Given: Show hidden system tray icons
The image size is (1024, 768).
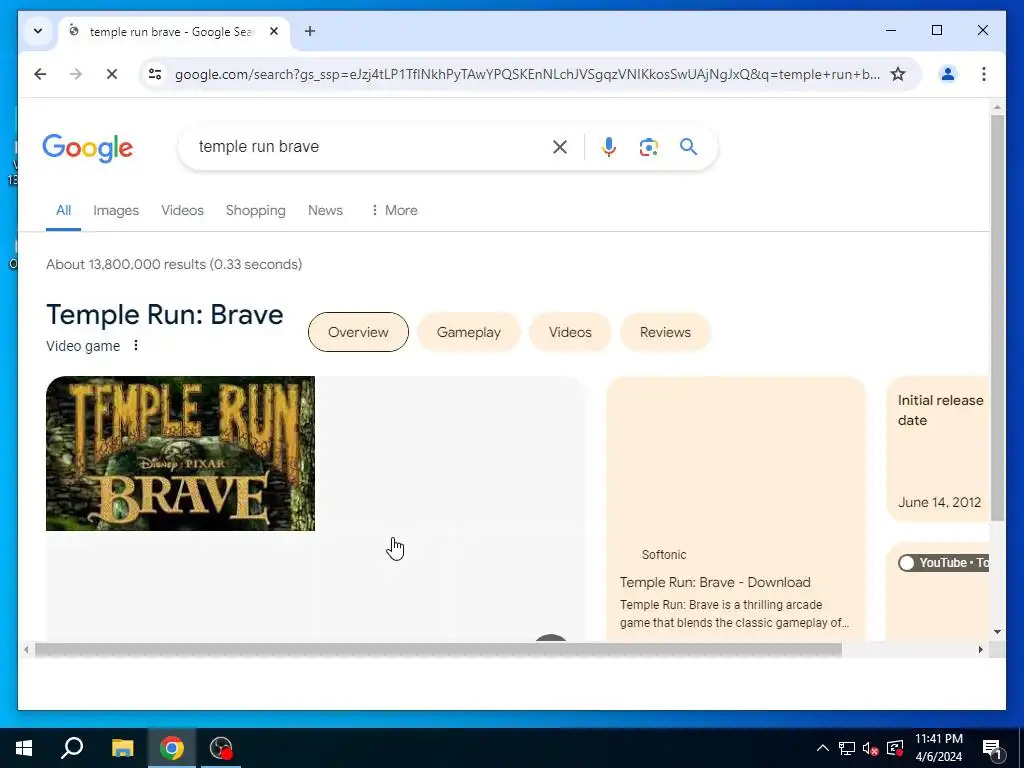Looking at the screenshot, I should point(823,748).
